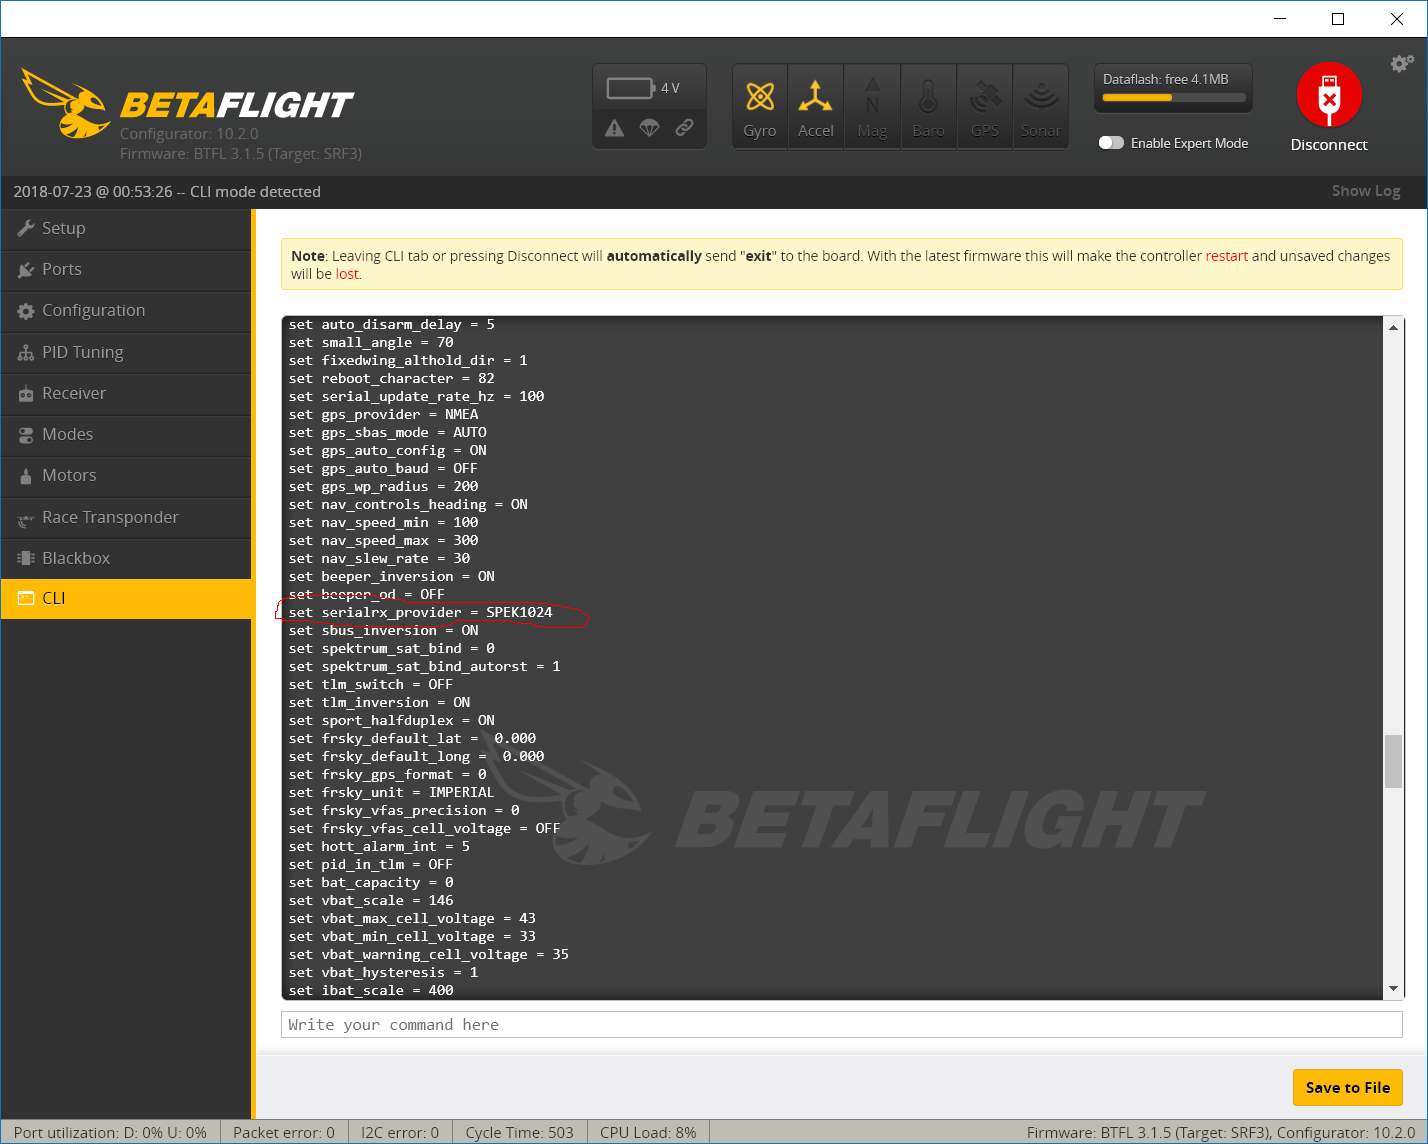Click the 'set small_angle = 70' line
Screen dimensions: 1428x1144
(371, 342)
